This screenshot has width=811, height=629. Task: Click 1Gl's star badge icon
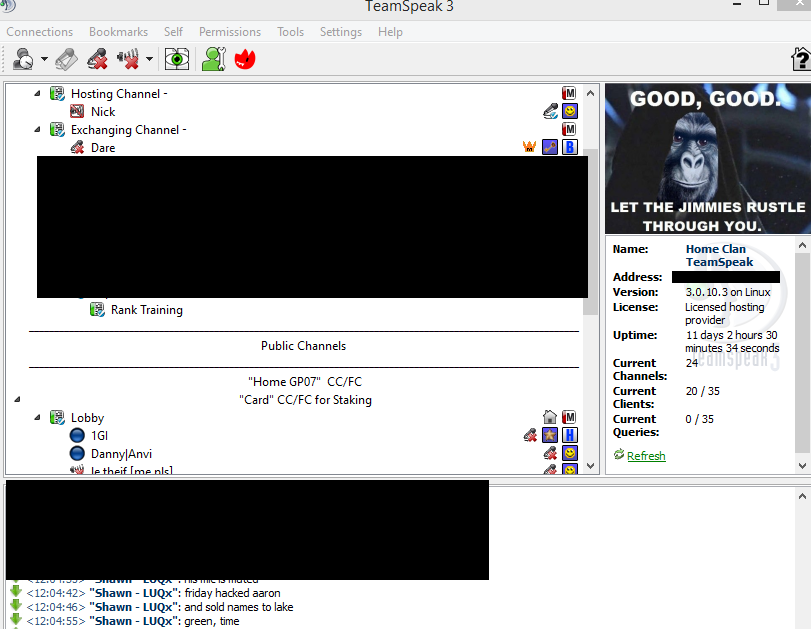click(550, 435)
